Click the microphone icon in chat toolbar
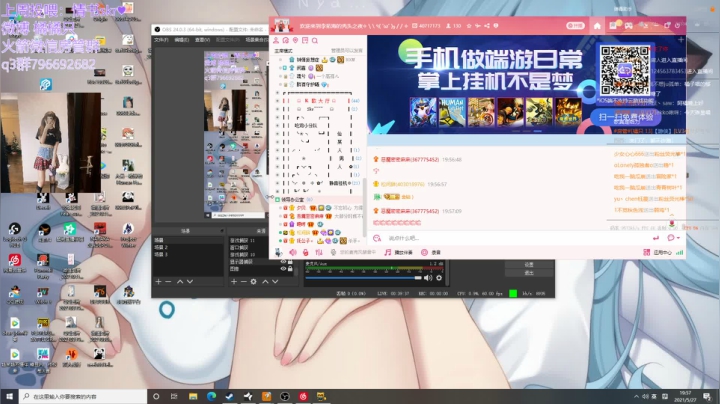 point(333,252)
